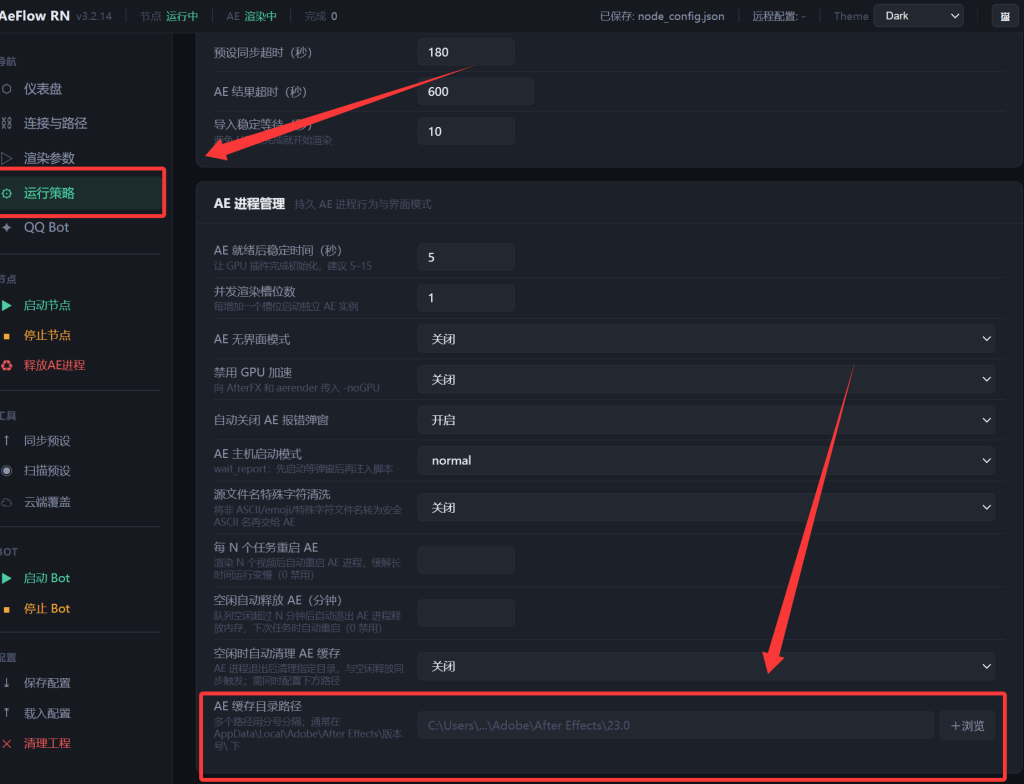The image size is (1024, 784).
Task: Click the link icon next to 连接与路径
Action: (7, 123)
